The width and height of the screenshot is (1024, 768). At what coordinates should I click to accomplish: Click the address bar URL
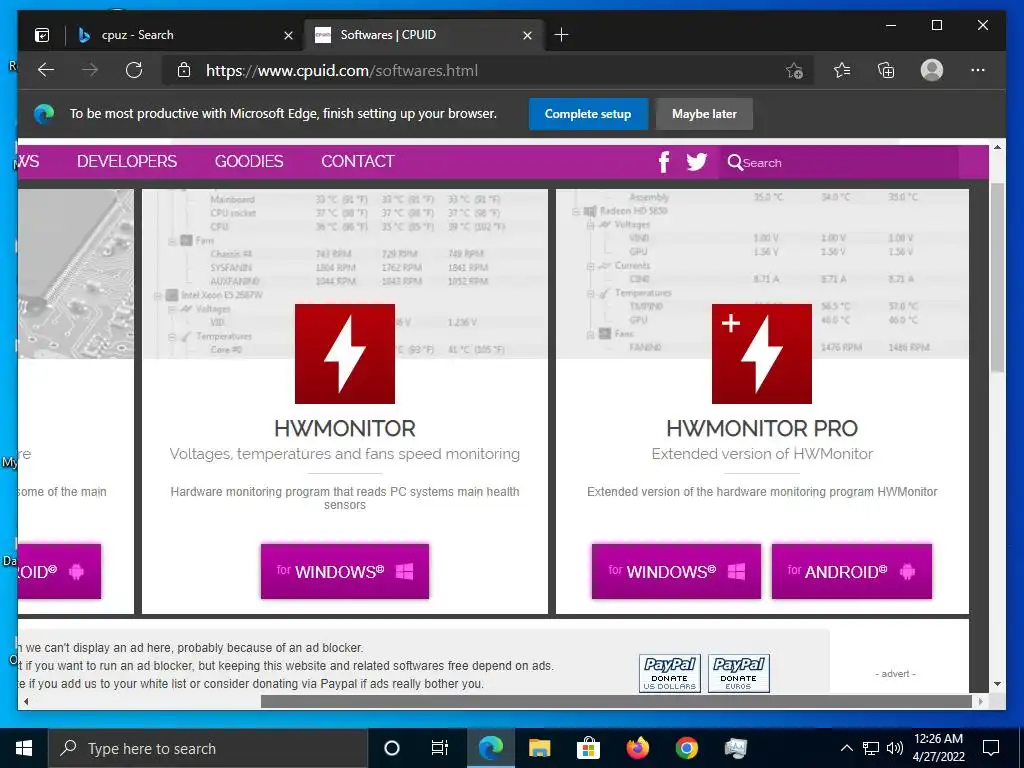(342, 71)
